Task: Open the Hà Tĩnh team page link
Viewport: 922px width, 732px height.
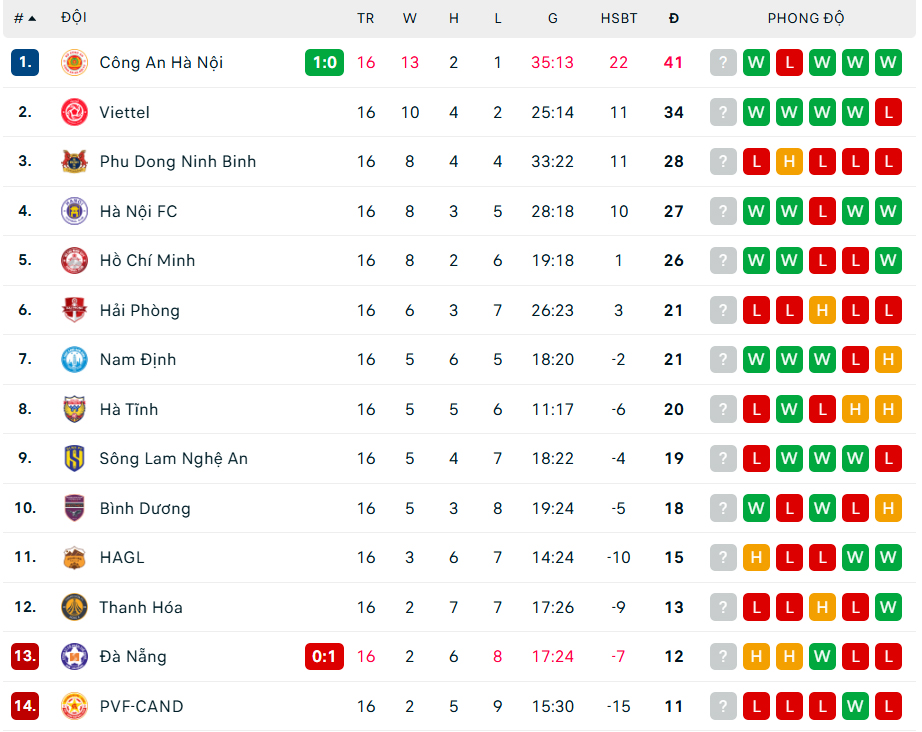Action: [x=131, y=409]
